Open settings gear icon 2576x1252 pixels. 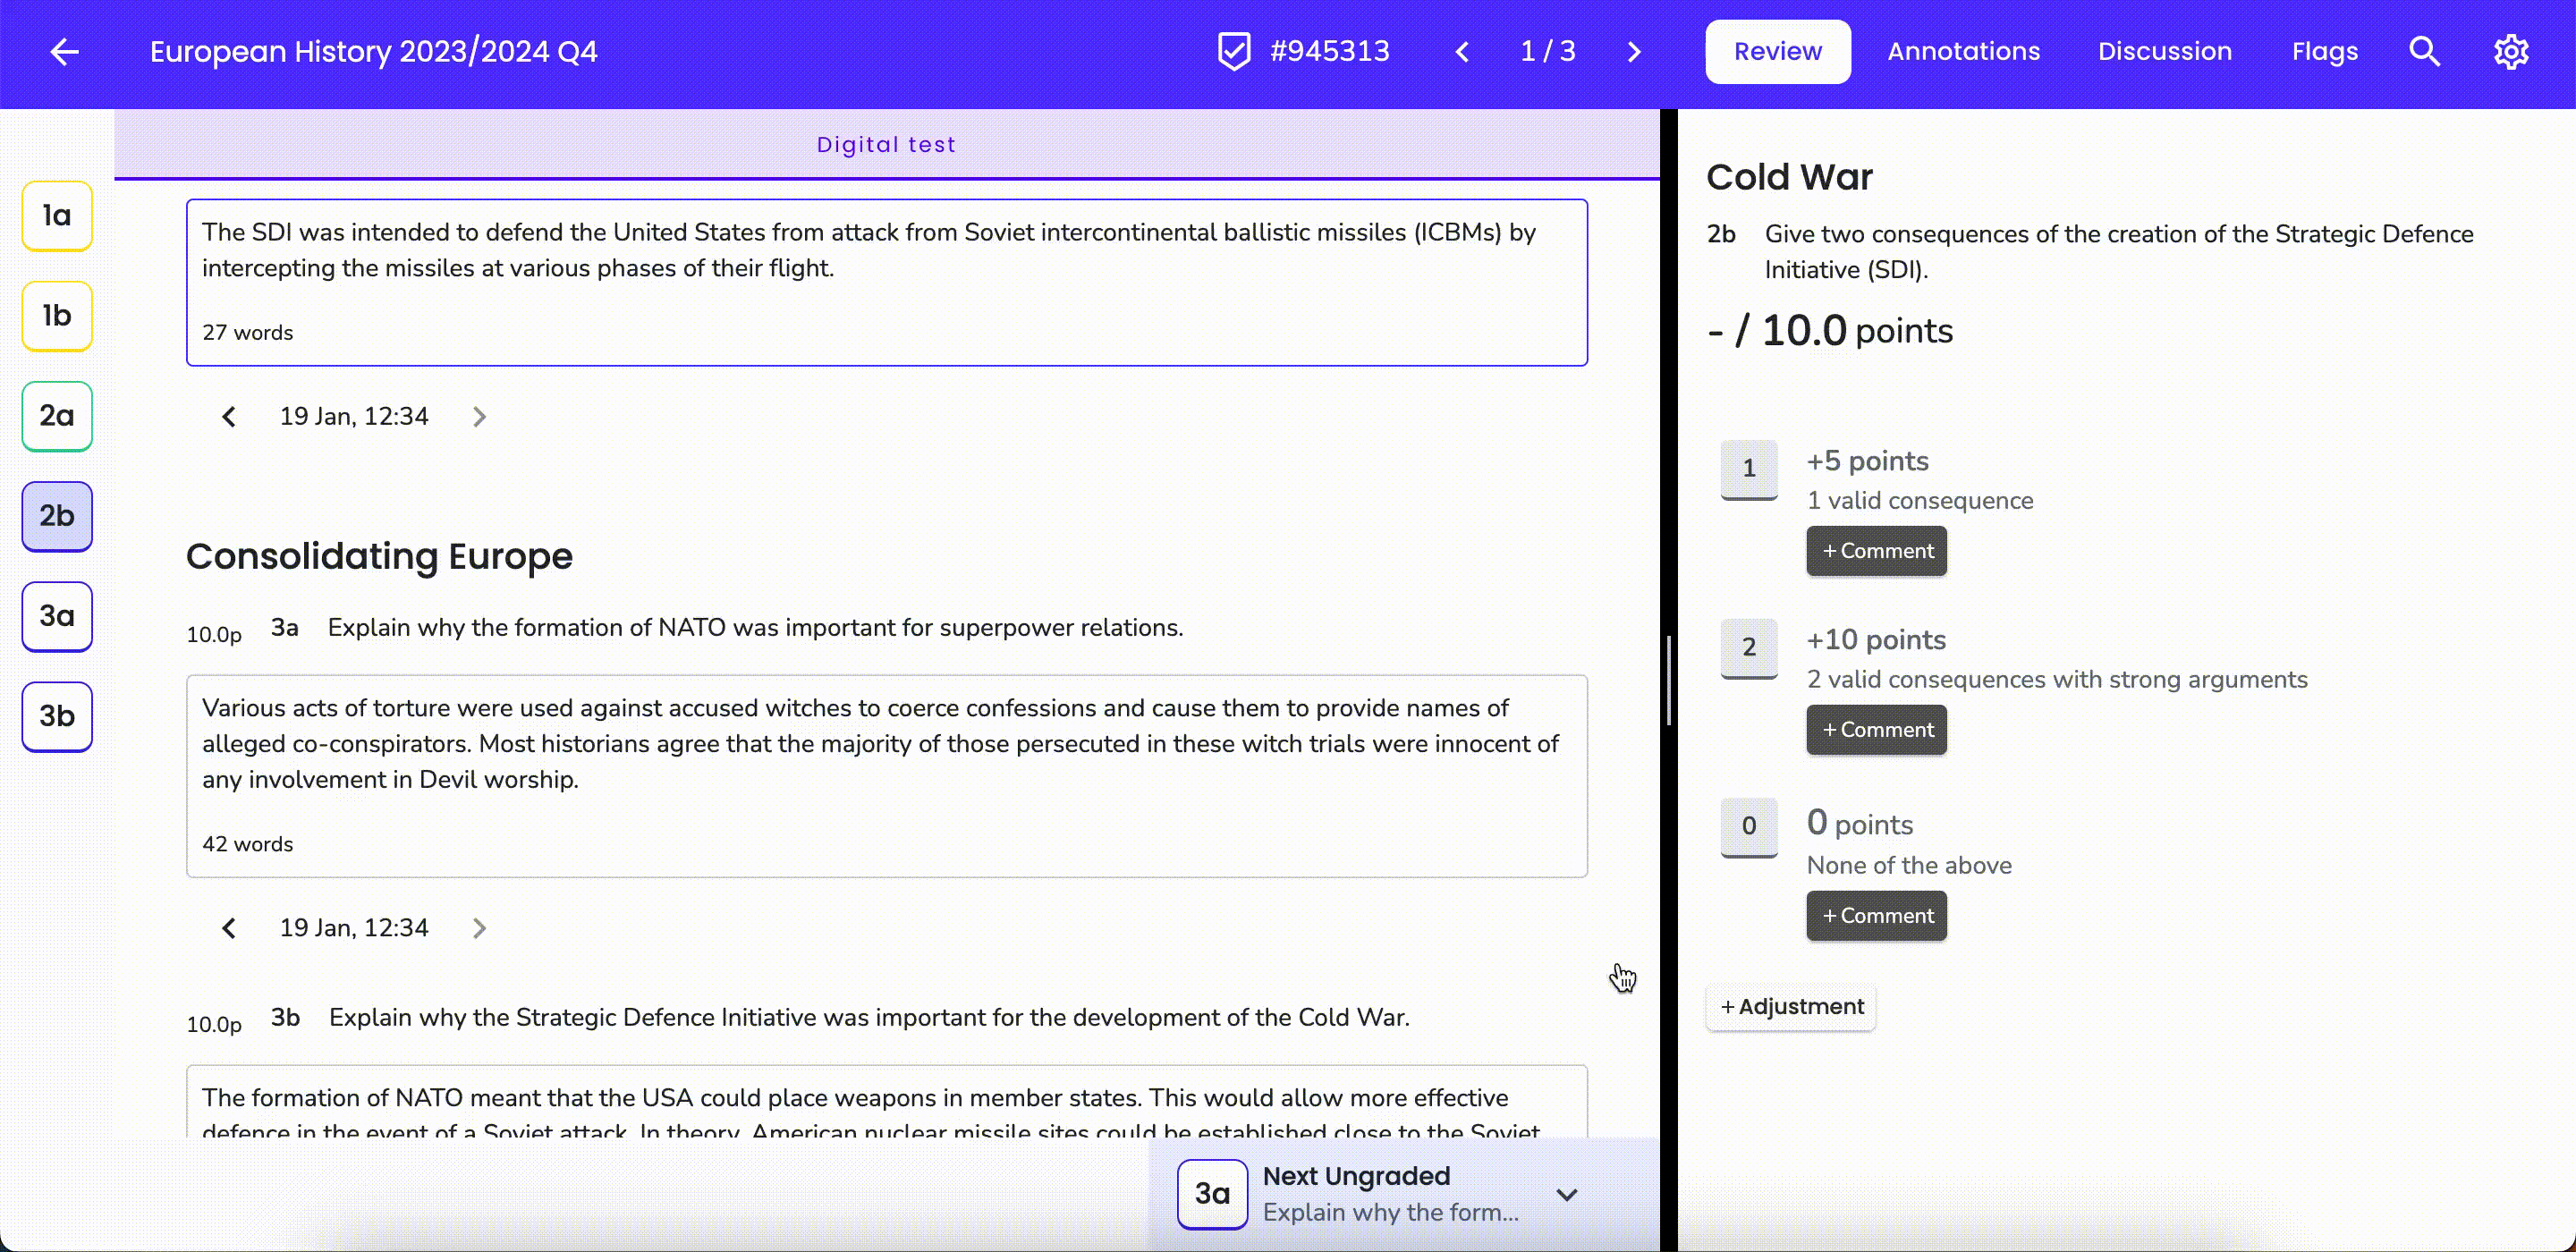(x=2510, y=52)
